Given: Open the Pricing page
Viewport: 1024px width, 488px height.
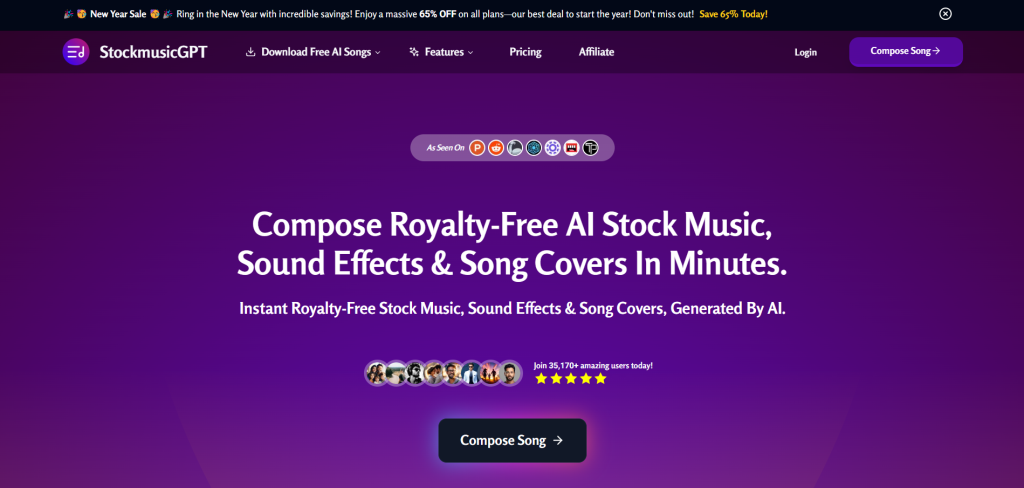Looking at the screenshot, I should tap(525, 52).
